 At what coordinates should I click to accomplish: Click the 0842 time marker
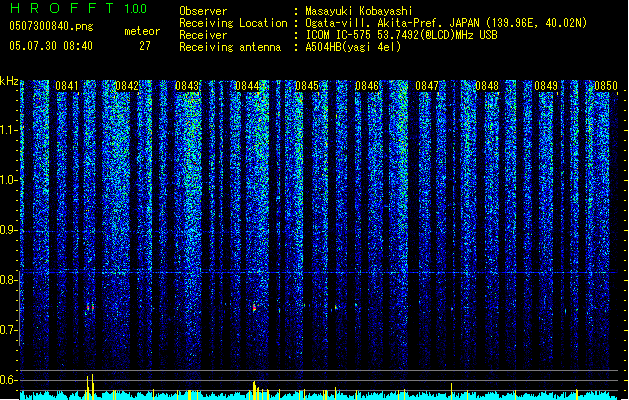(x=127, y=86)
